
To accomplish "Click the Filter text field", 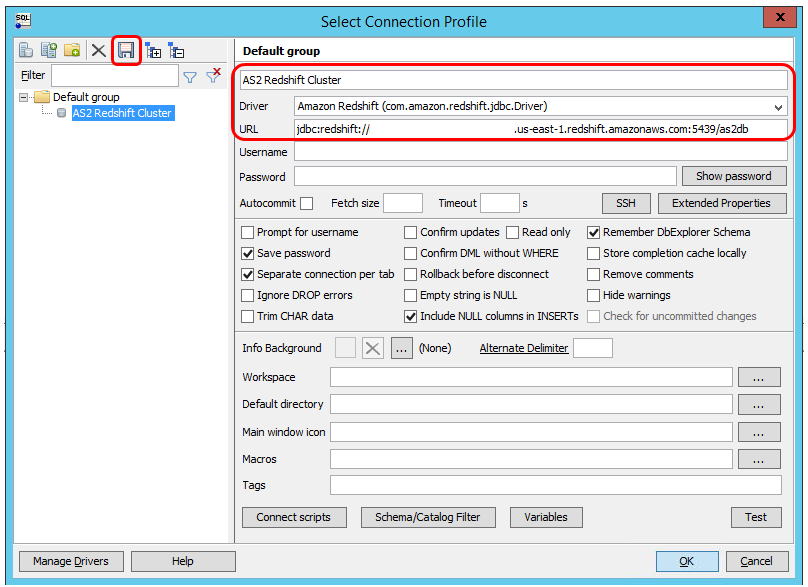I will click(115, 76).
